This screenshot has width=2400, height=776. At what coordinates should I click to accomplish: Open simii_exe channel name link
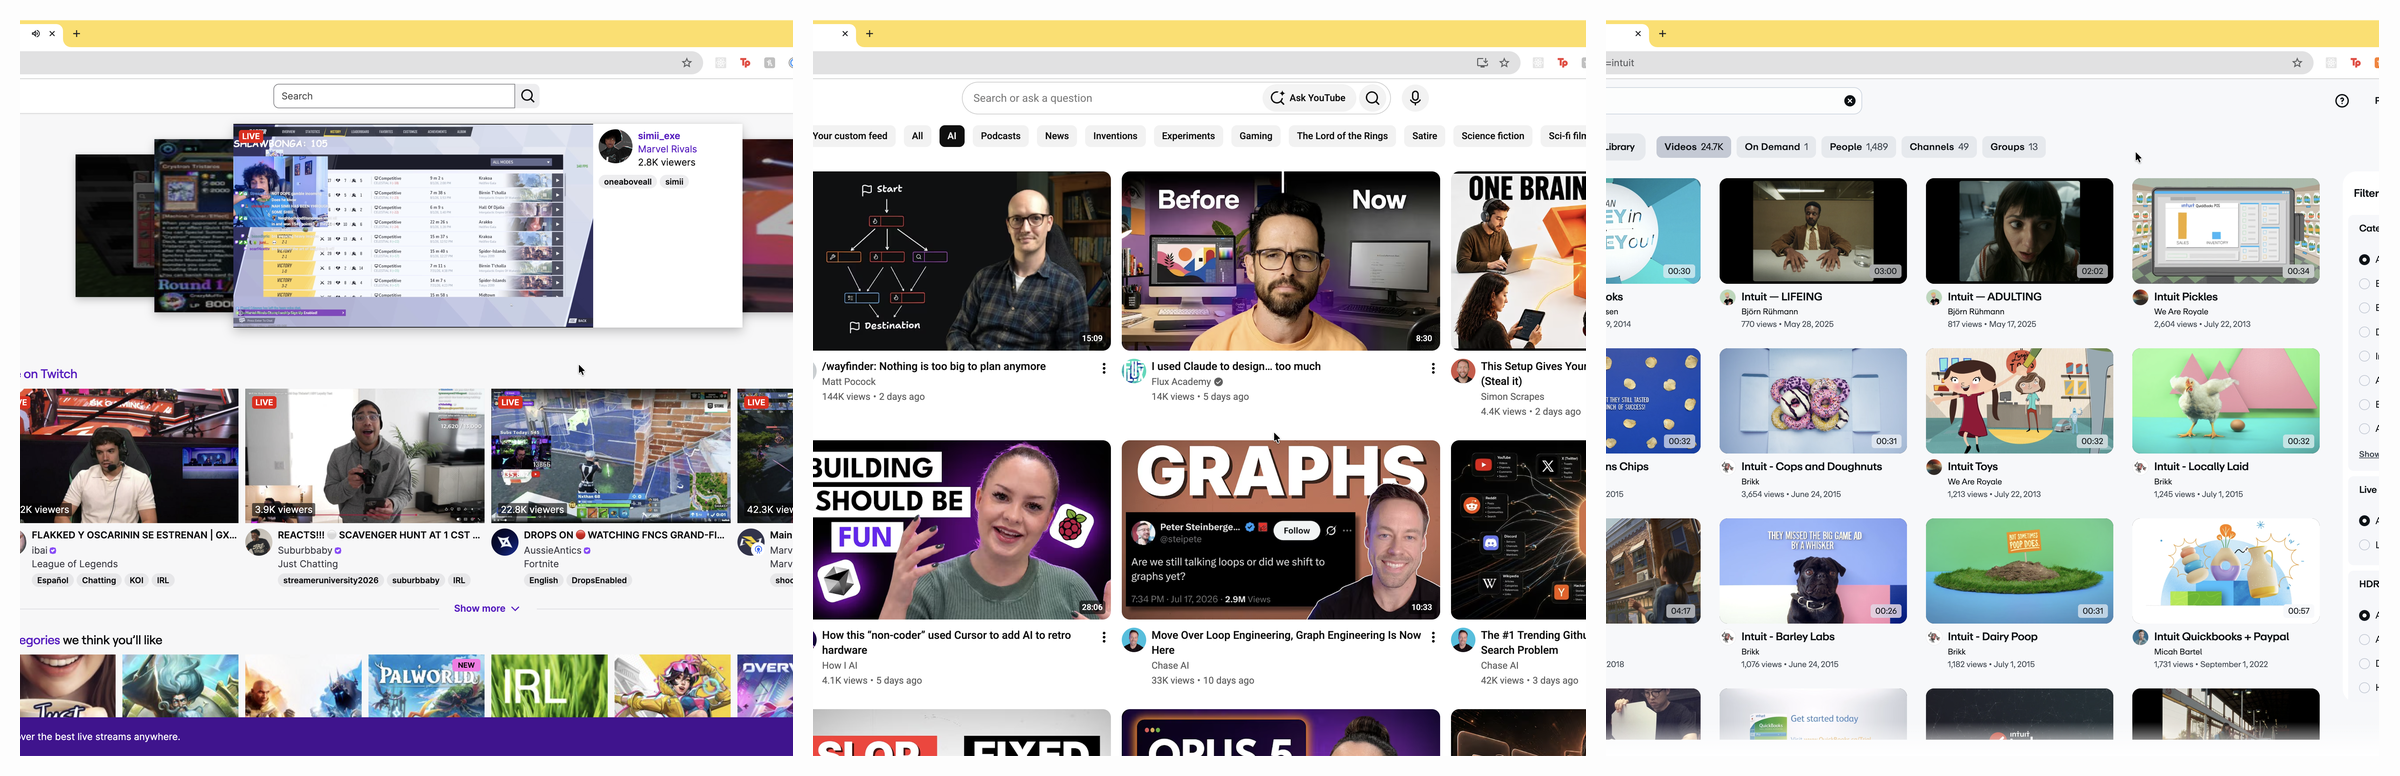659,136
